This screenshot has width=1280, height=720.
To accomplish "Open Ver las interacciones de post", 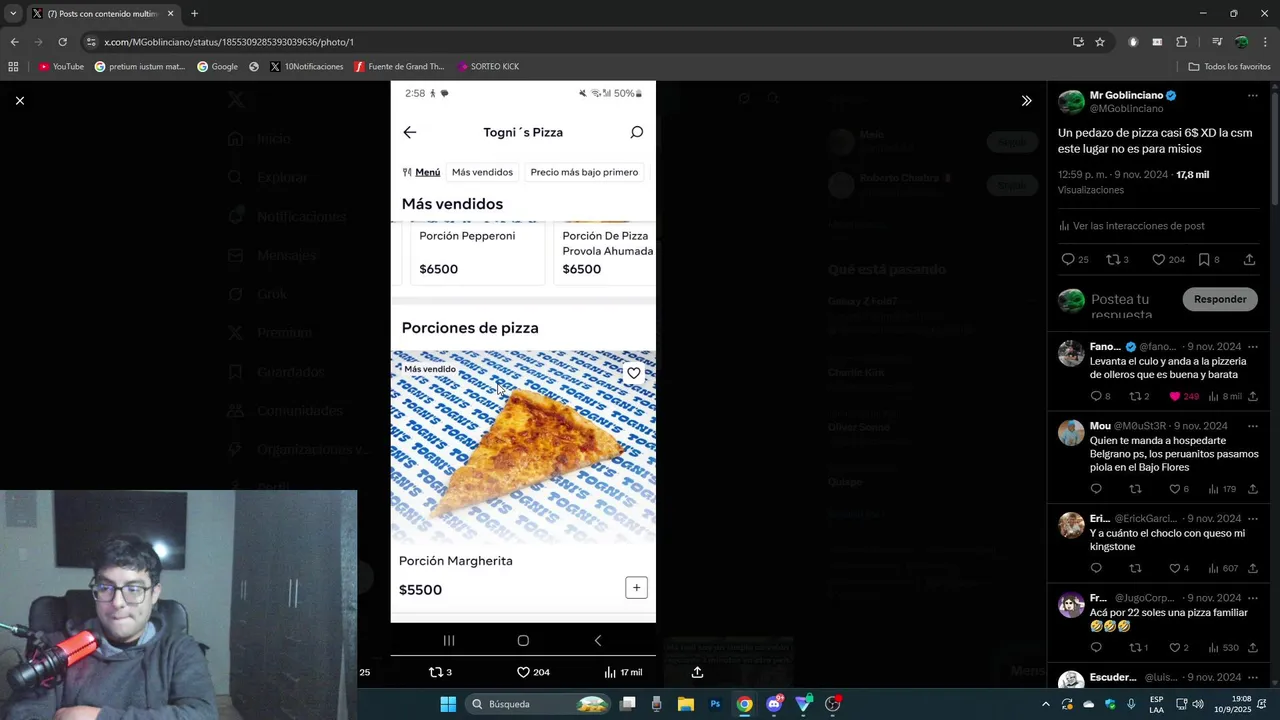I will click(x=1131, y=226).
